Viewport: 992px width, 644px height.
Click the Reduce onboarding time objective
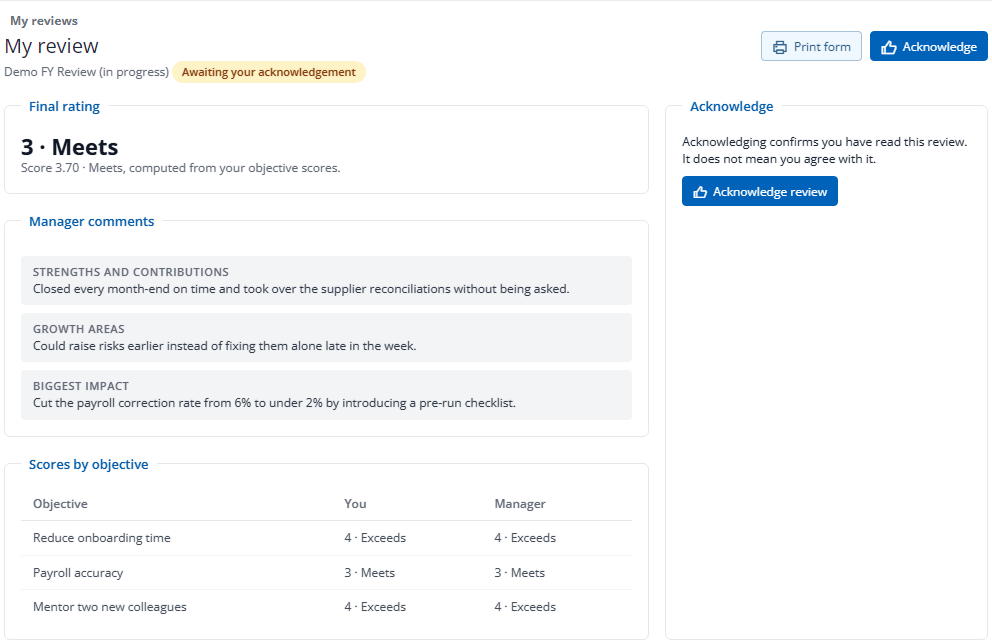102,538
